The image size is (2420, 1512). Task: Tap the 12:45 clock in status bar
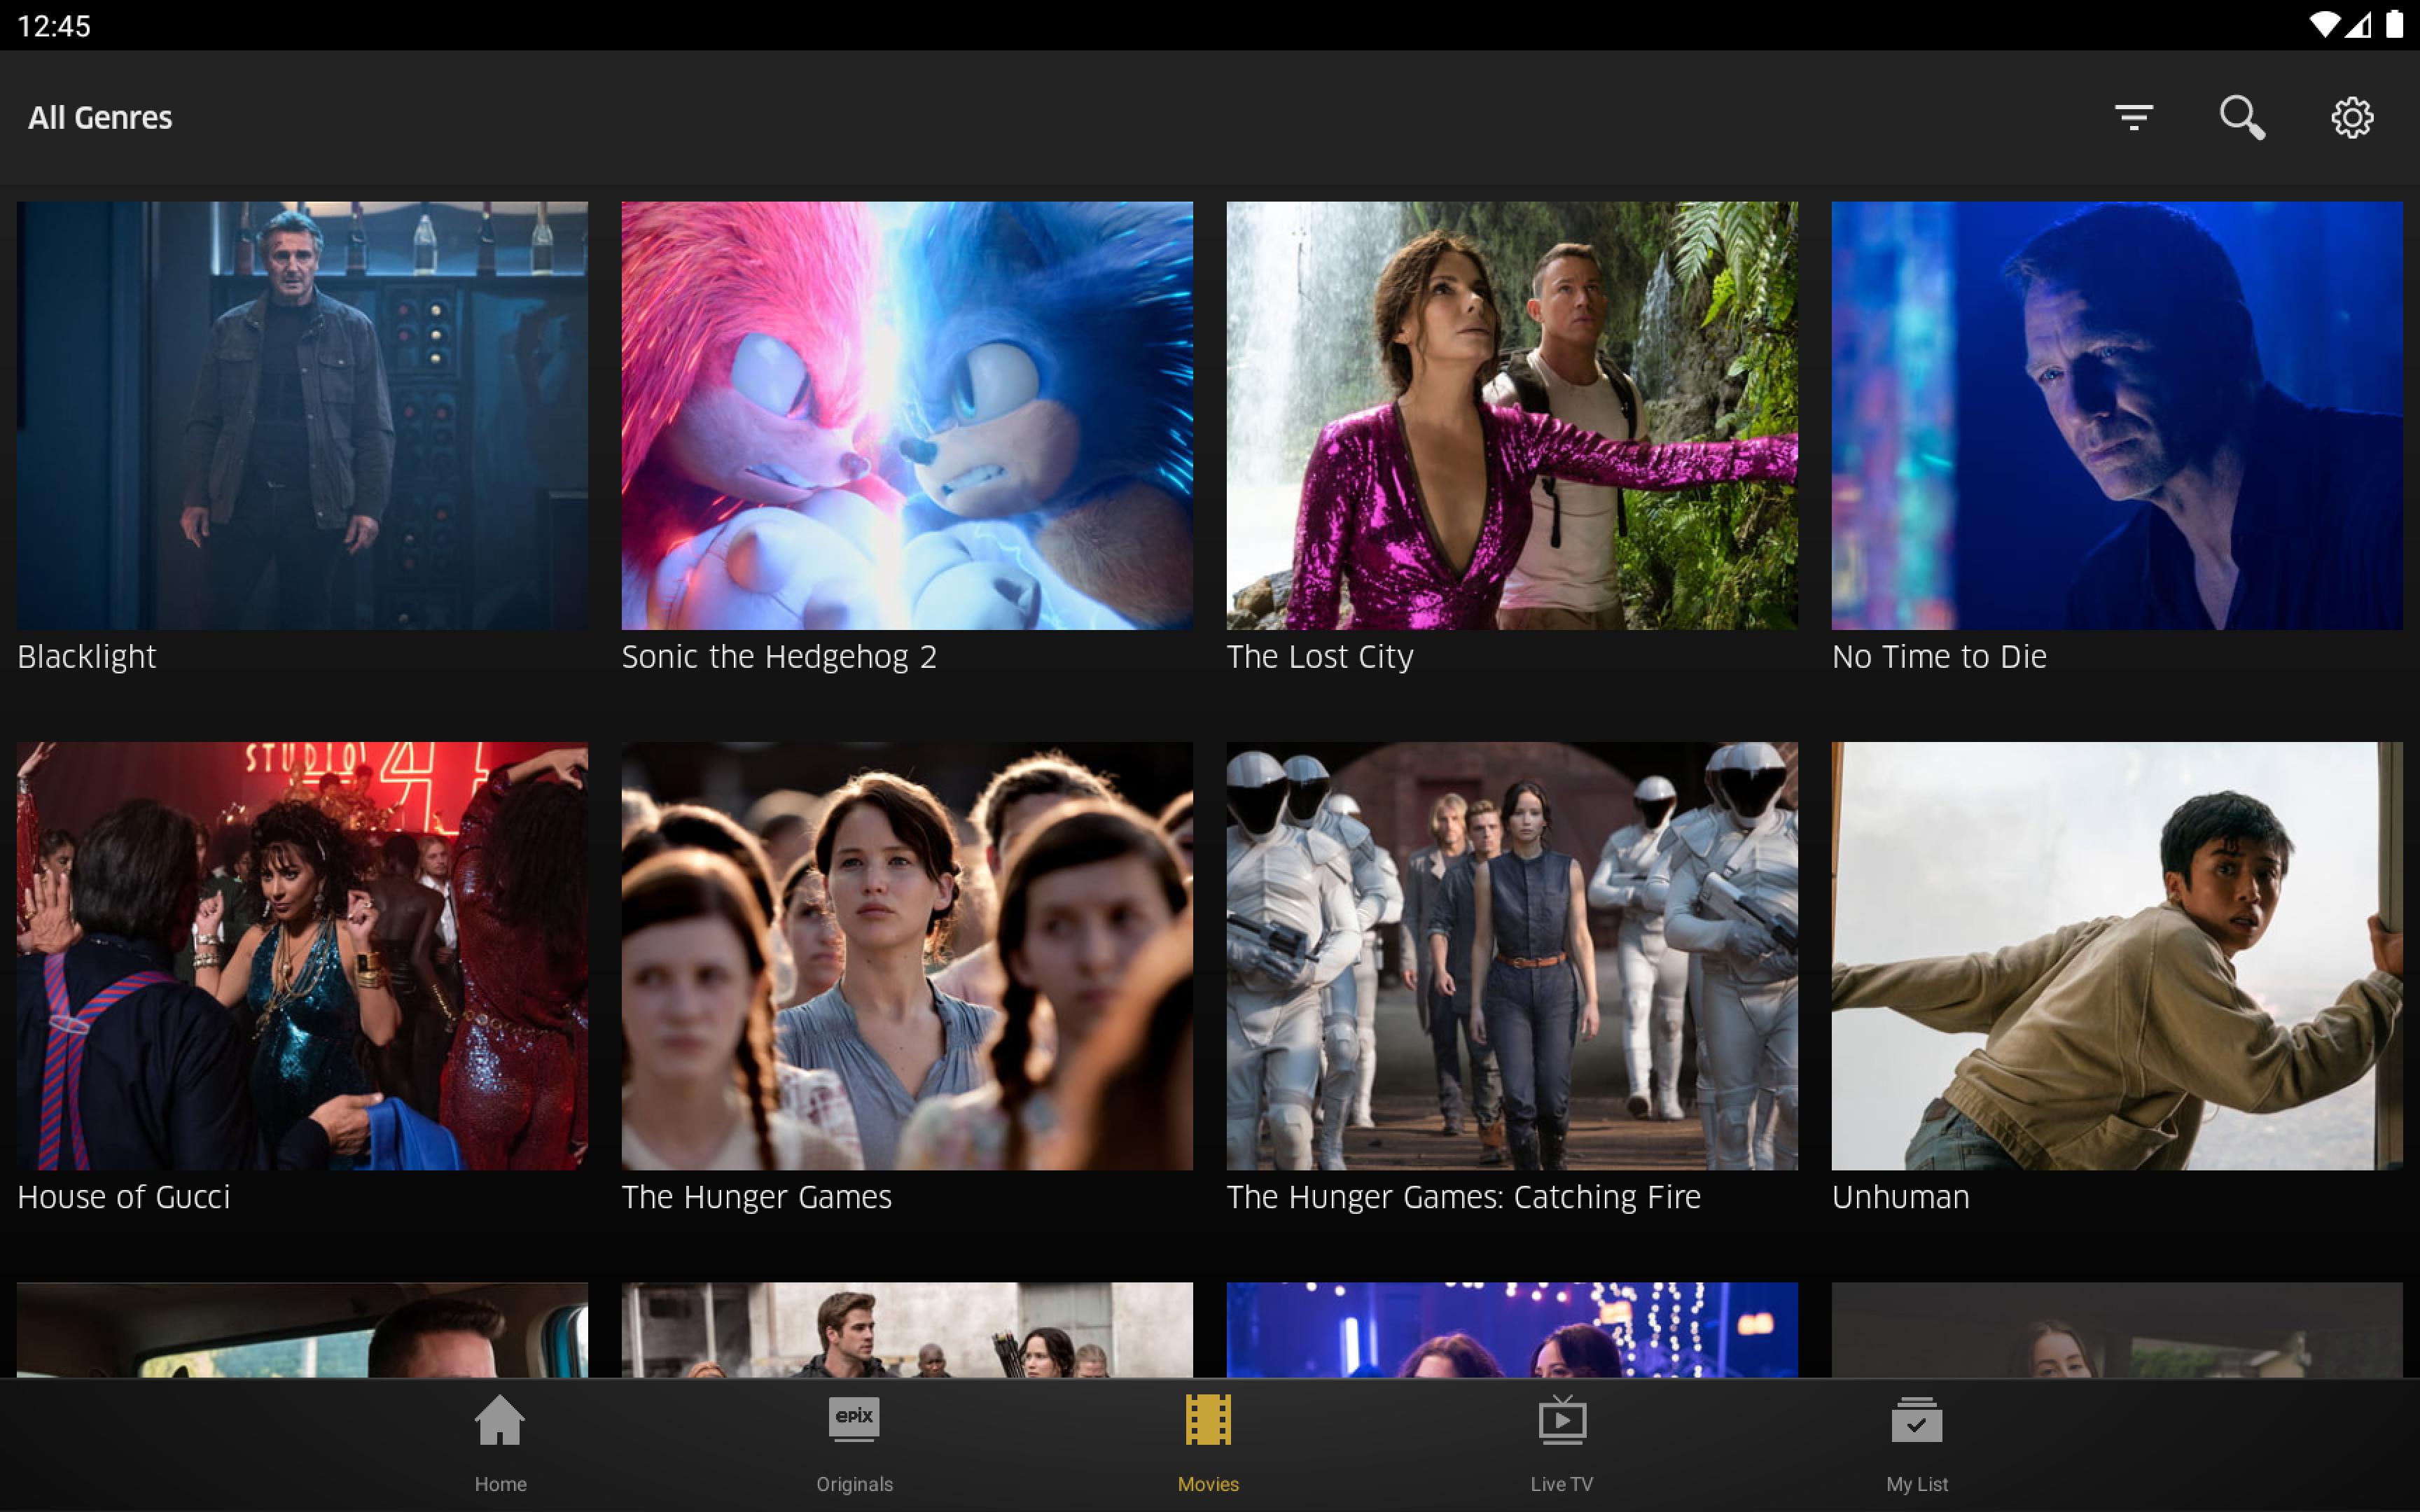click(x=54, y=26)
